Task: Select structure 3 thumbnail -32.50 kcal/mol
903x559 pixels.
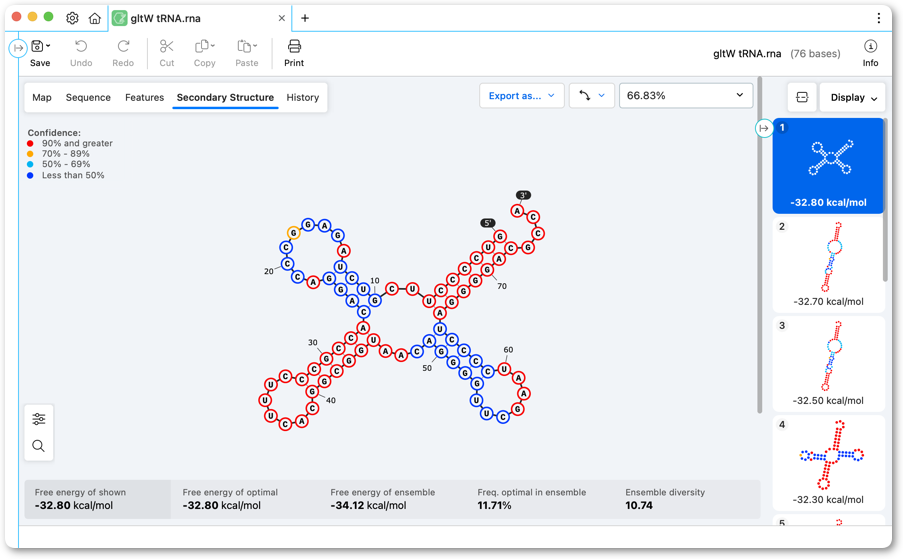Action: [x=828, y=364]
